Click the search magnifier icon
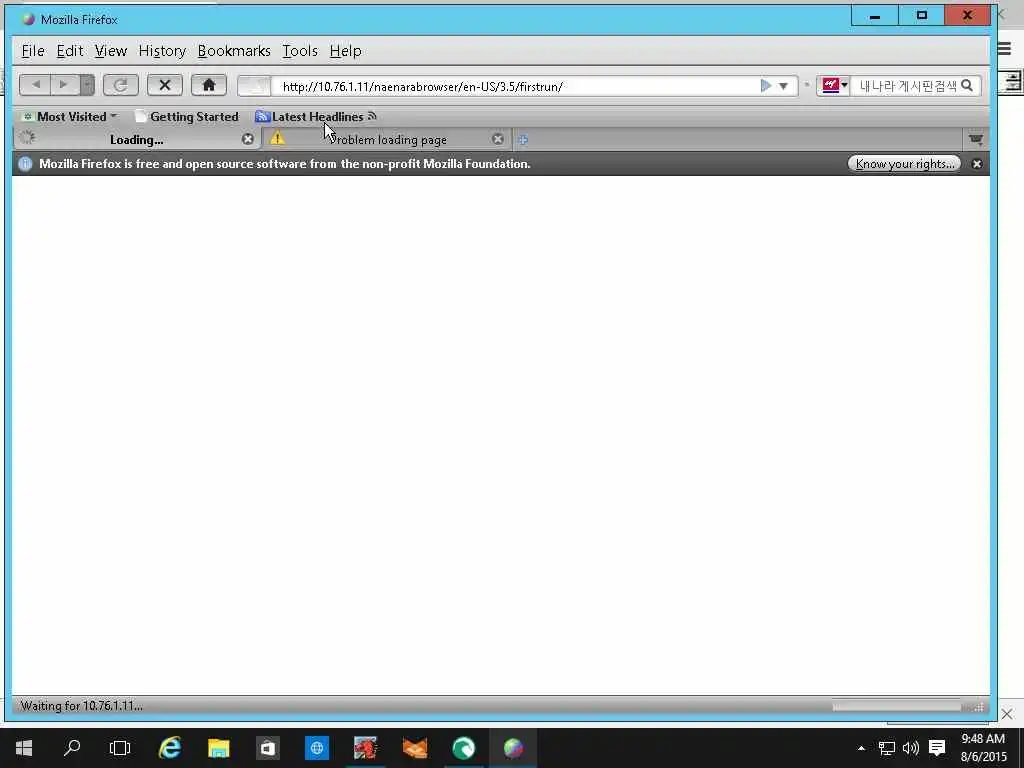Viewport: 1024px width, 768px height. point(968,86)
